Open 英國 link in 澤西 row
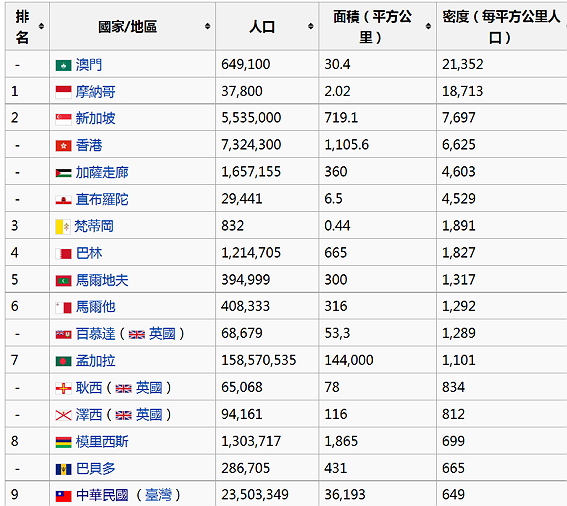The height and width of the screenshot is (506, 567). point(149,415)
